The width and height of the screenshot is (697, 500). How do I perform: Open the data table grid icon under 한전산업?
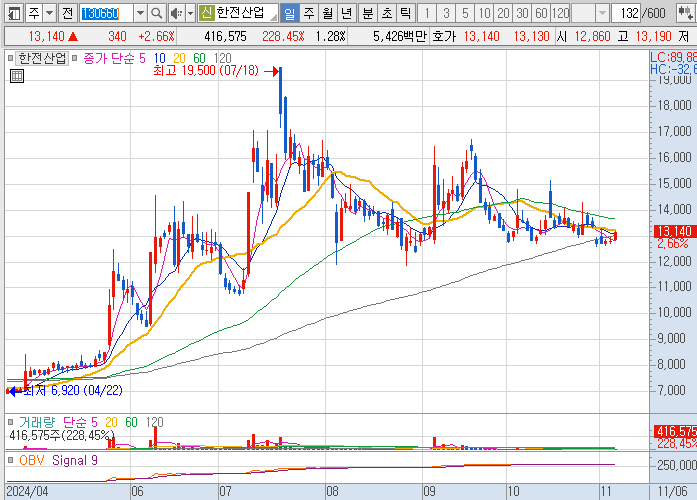(x=16, y=76)
